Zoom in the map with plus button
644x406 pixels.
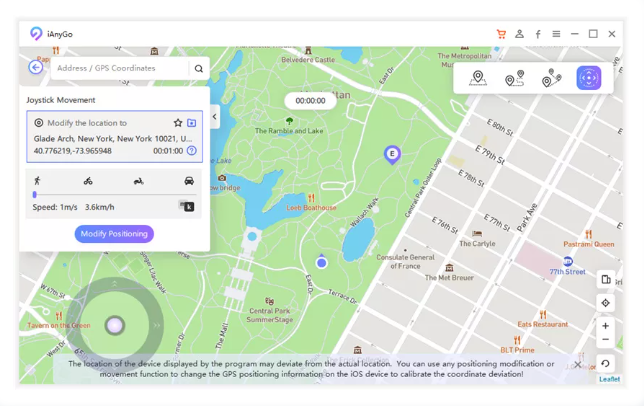pos(605,326)
